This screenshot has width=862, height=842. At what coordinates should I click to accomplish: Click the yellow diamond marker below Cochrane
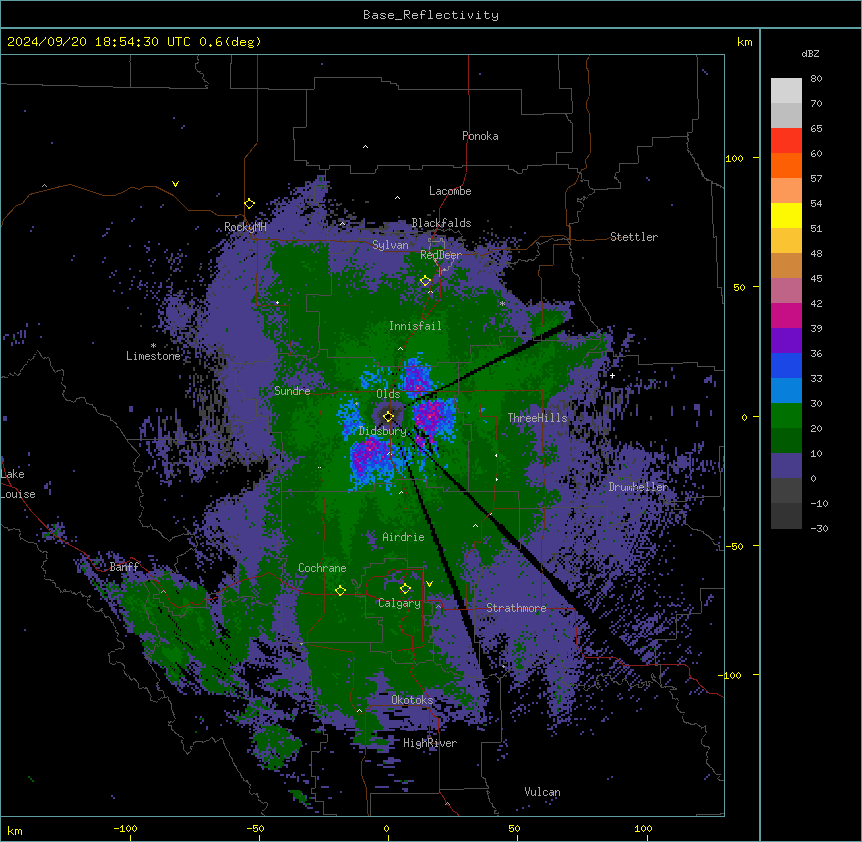(x=340, y=590)
